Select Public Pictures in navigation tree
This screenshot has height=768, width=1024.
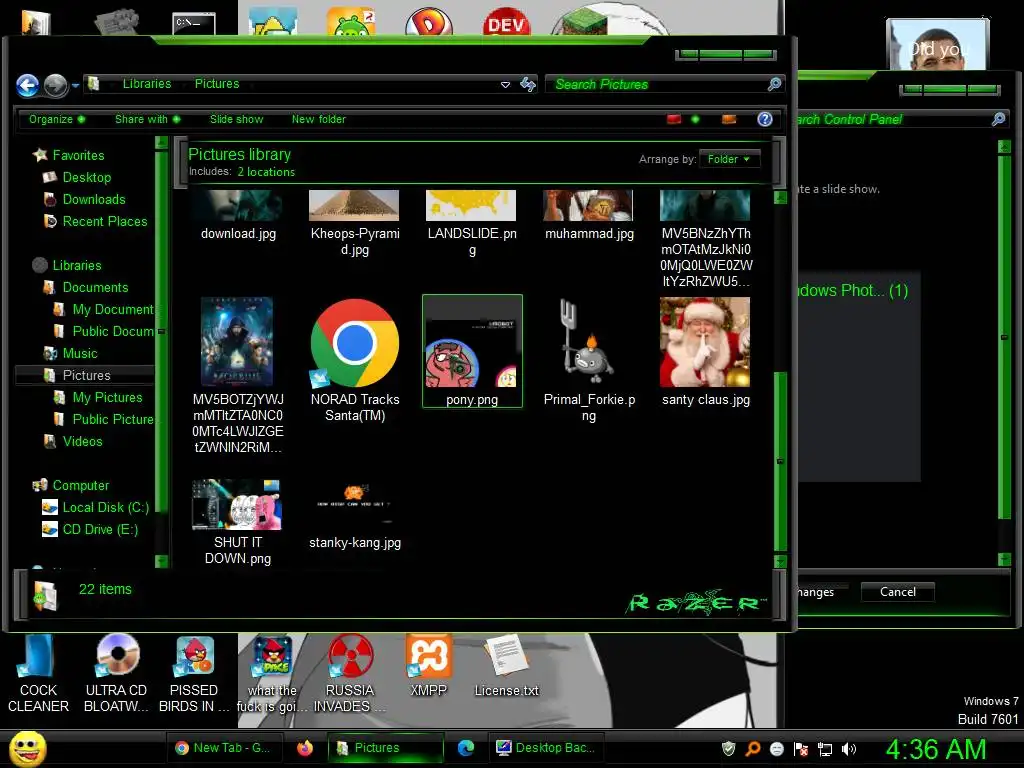point(112,419)
